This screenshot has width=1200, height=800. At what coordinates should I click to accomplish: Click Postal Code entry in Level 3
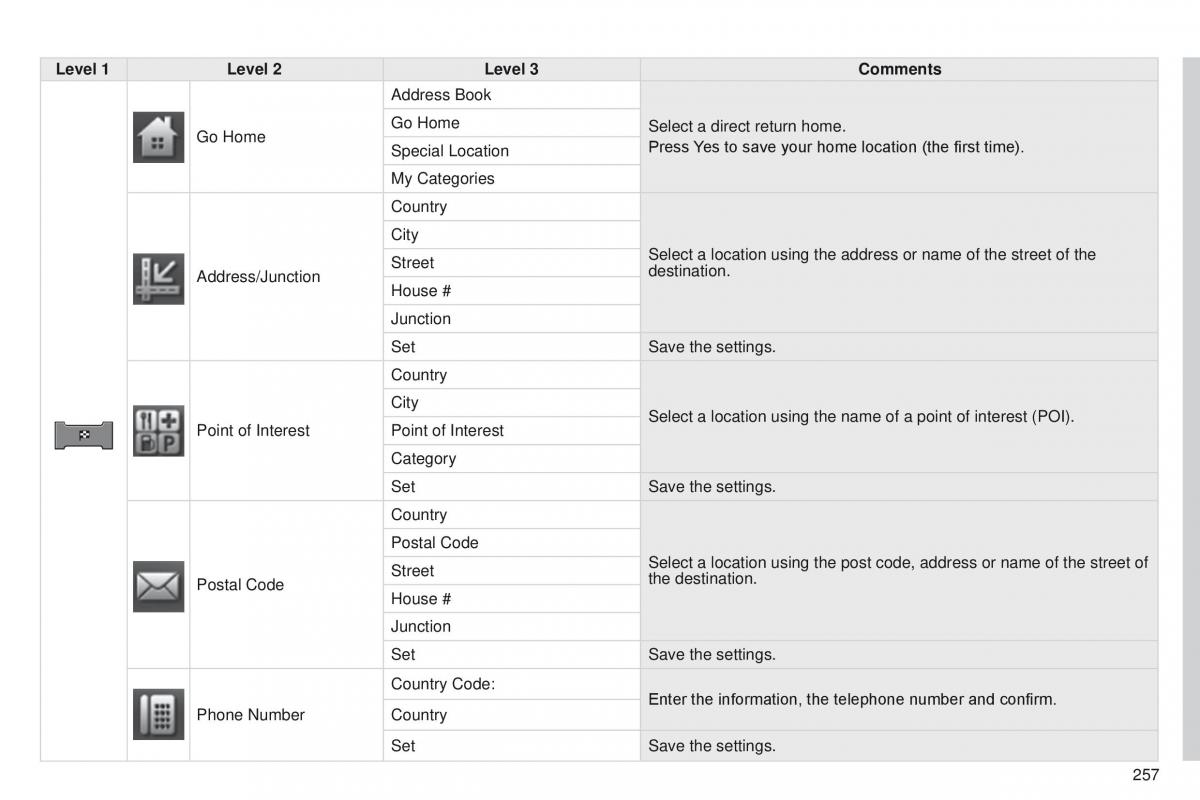coord(511,543)
